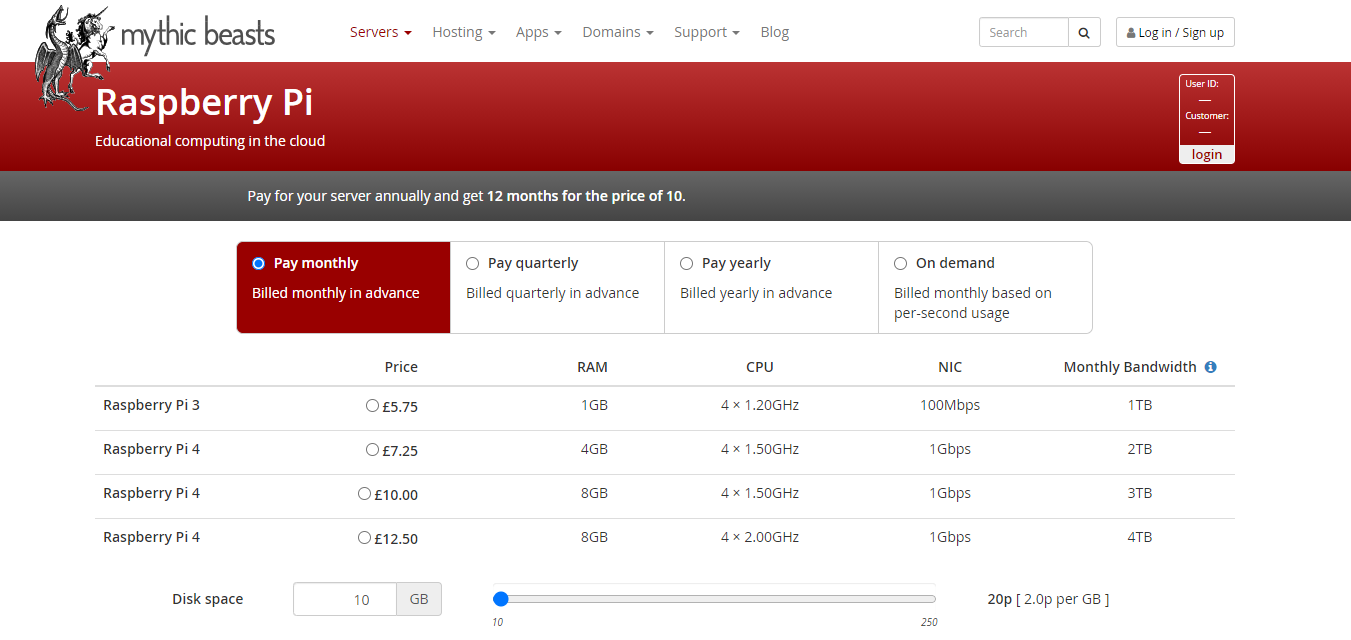Click the 'Monthly Bandwidth' column header
Viewport: 1351px width, 640px height.
[x=1130, y=367]
